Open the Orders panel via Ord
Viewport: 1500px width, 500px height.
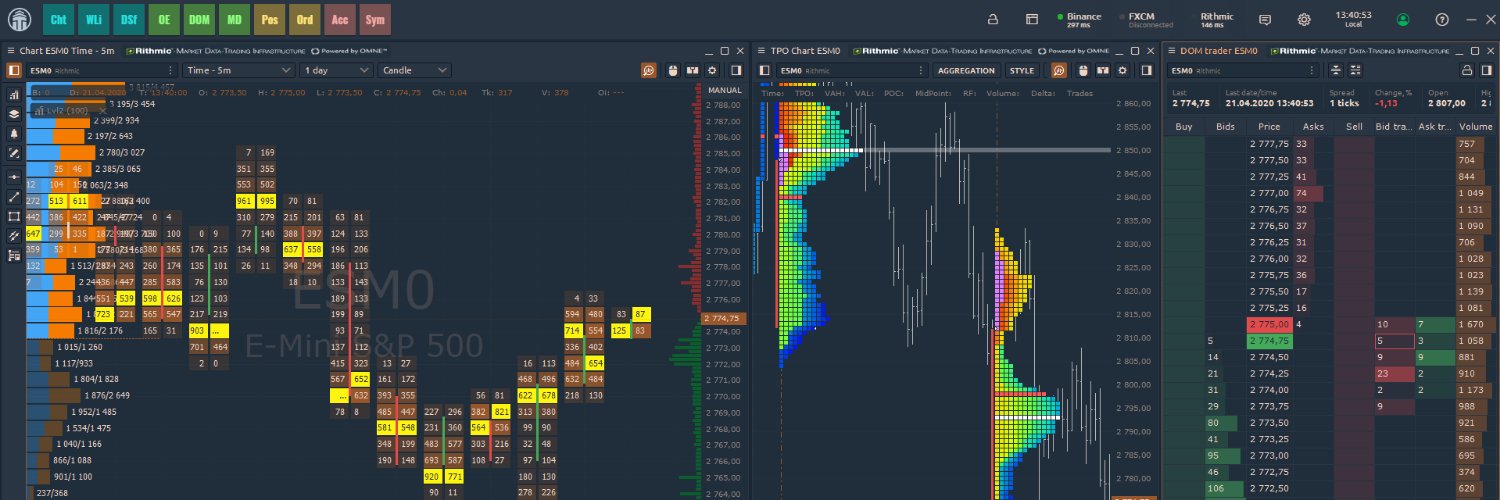pos(304,19)
